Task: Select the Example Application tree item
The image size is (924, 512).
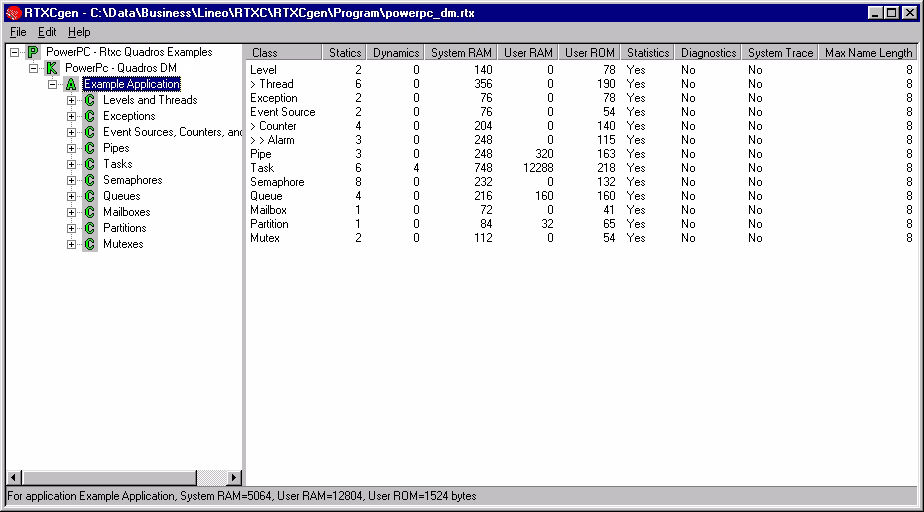Action: pyautogui.click(x=132, y=84)
